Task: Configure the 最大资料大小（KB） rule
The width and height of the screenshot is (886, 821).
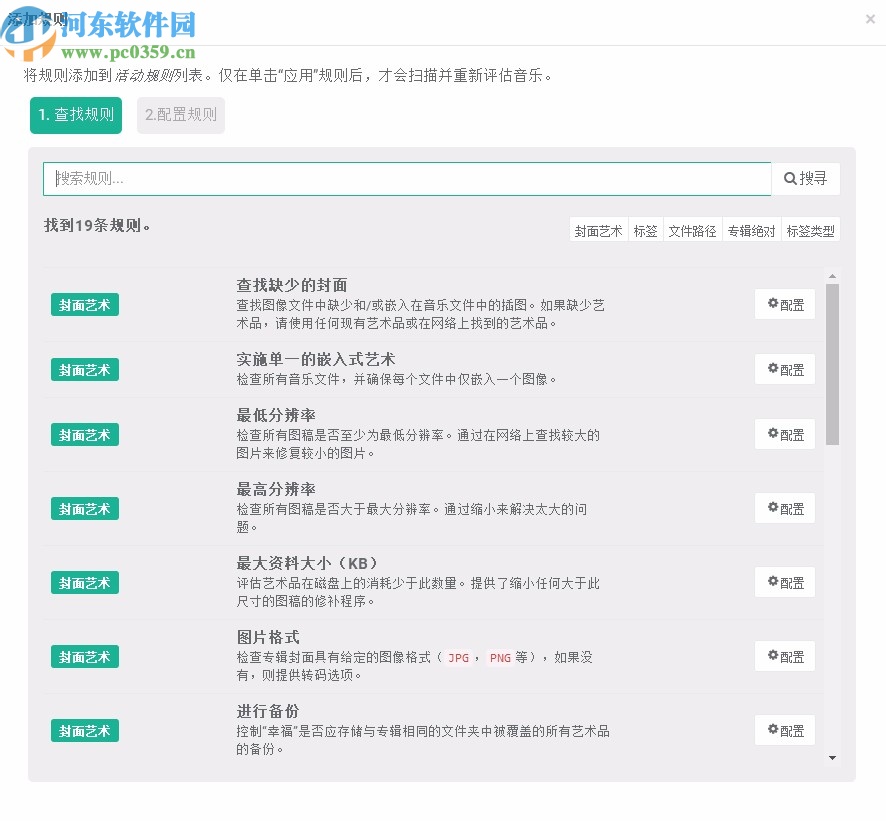Action: point(785,583)
